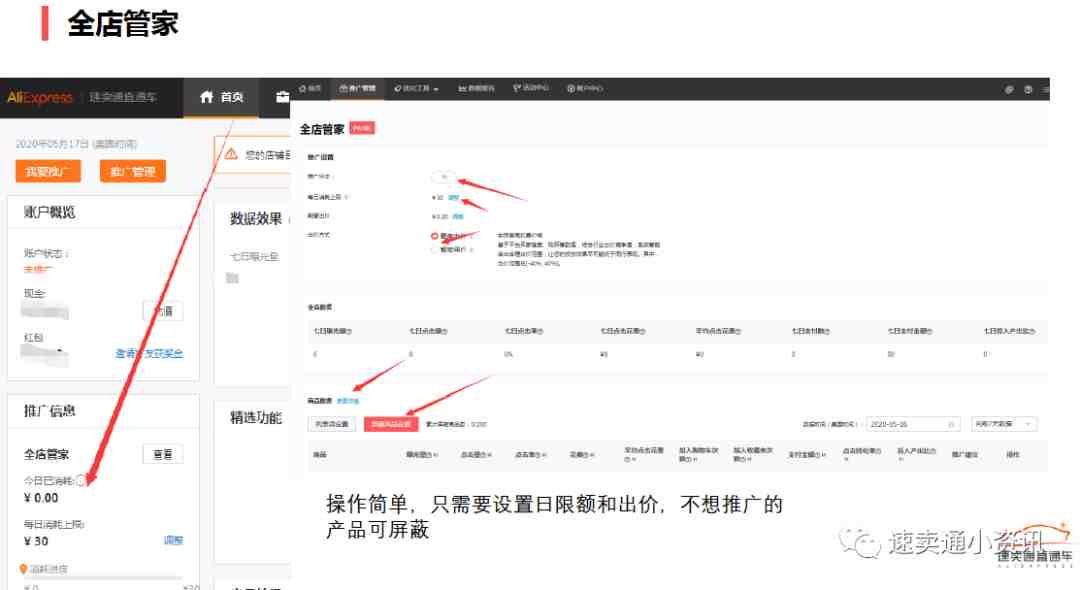Image resolution: width=1080 pixels, height=590 pixels.
Task: Click the briefcase icon in the left header
Action: (x=283, y=97)
